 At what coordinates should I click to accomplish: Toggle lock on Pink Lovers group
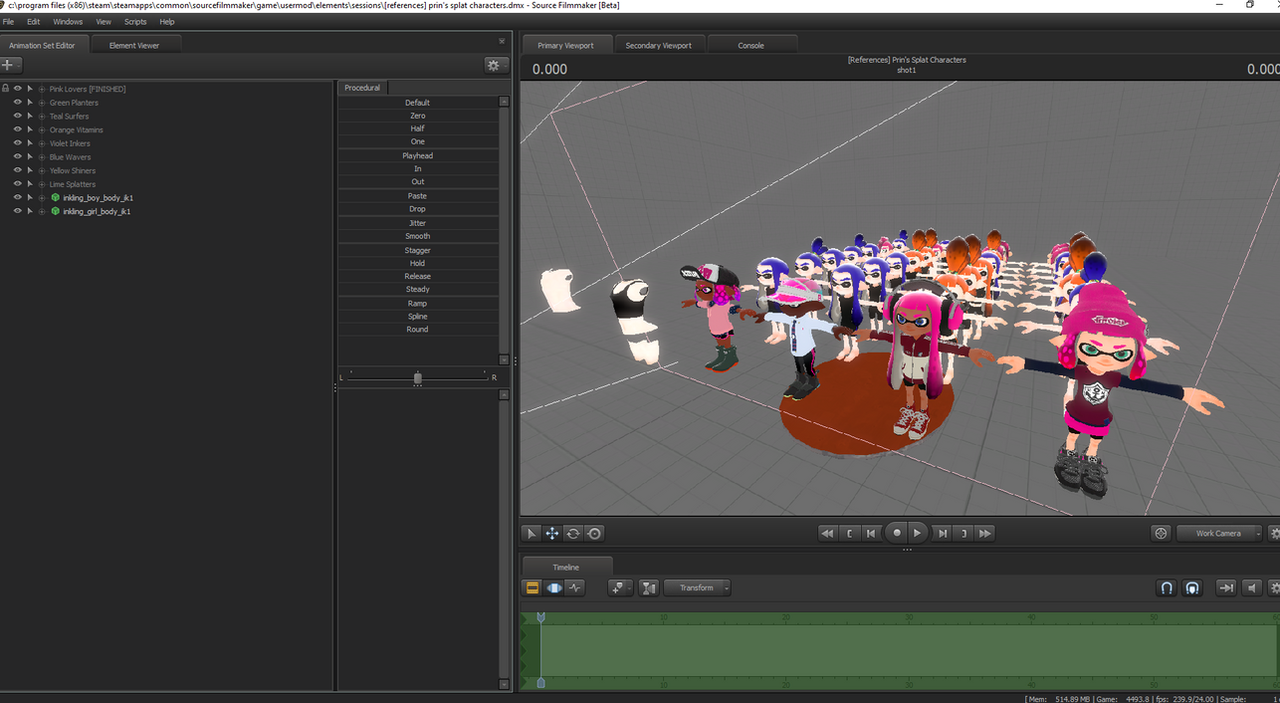click(5, 88)
